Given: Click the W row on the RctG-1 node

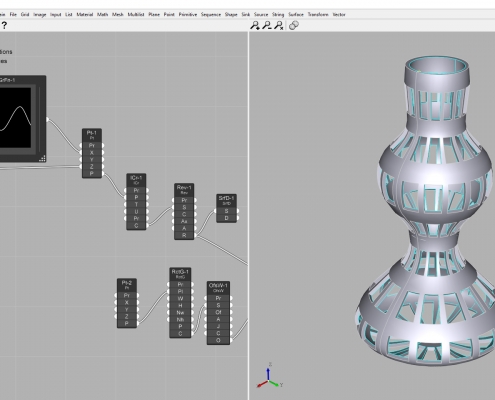Looking at the screenshot, I should (x=180, y=298).
